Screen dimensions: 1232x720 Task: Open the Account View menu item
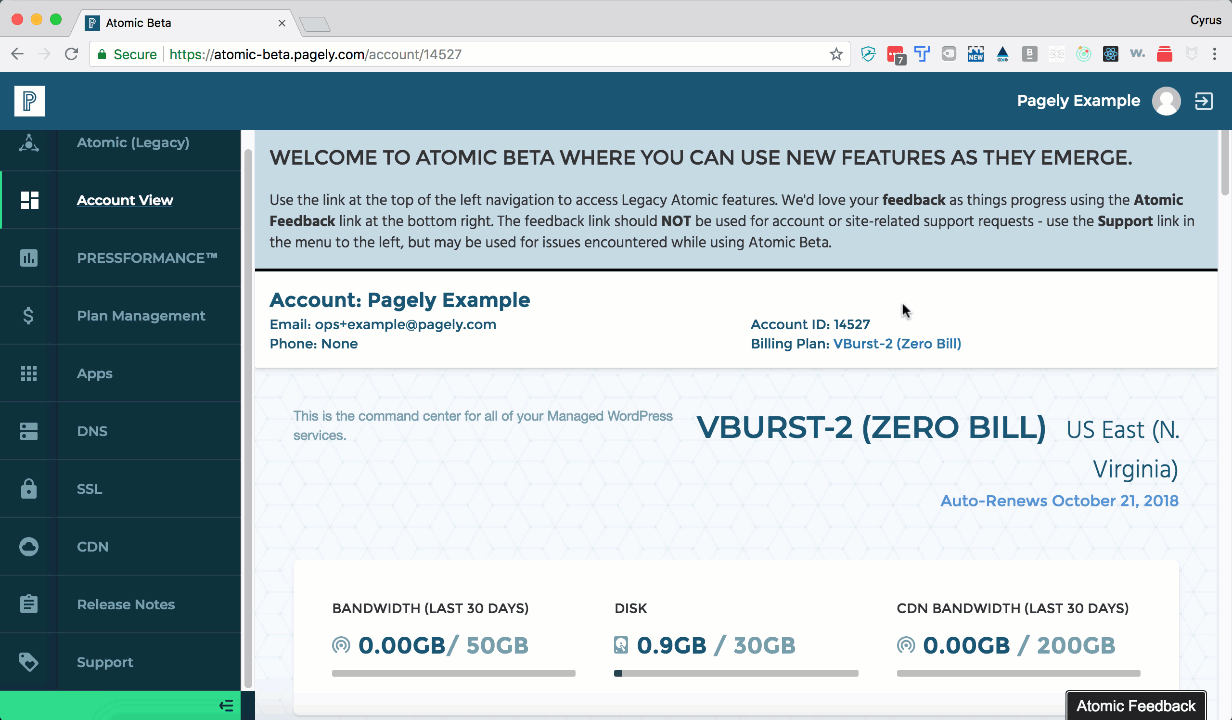(125, 200)
